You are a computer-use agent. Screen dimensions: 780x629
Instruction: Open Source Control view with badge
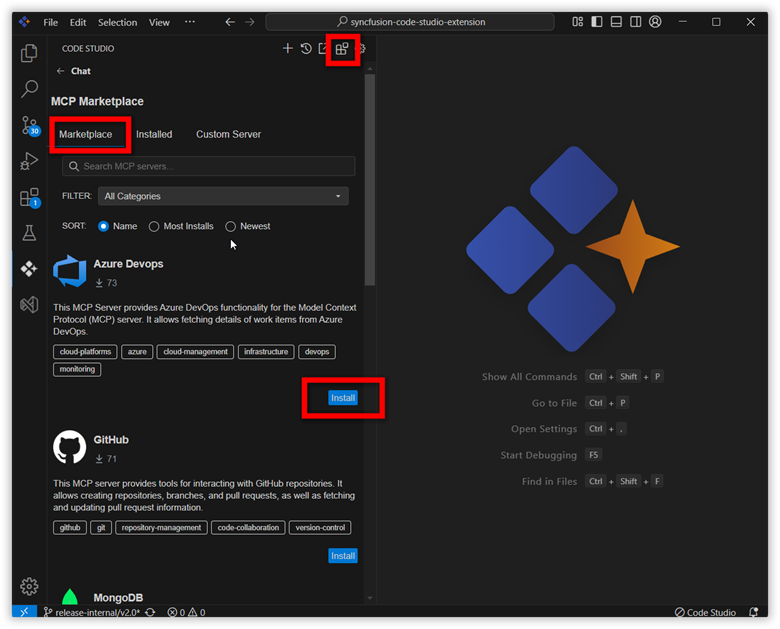coord(29,126)
